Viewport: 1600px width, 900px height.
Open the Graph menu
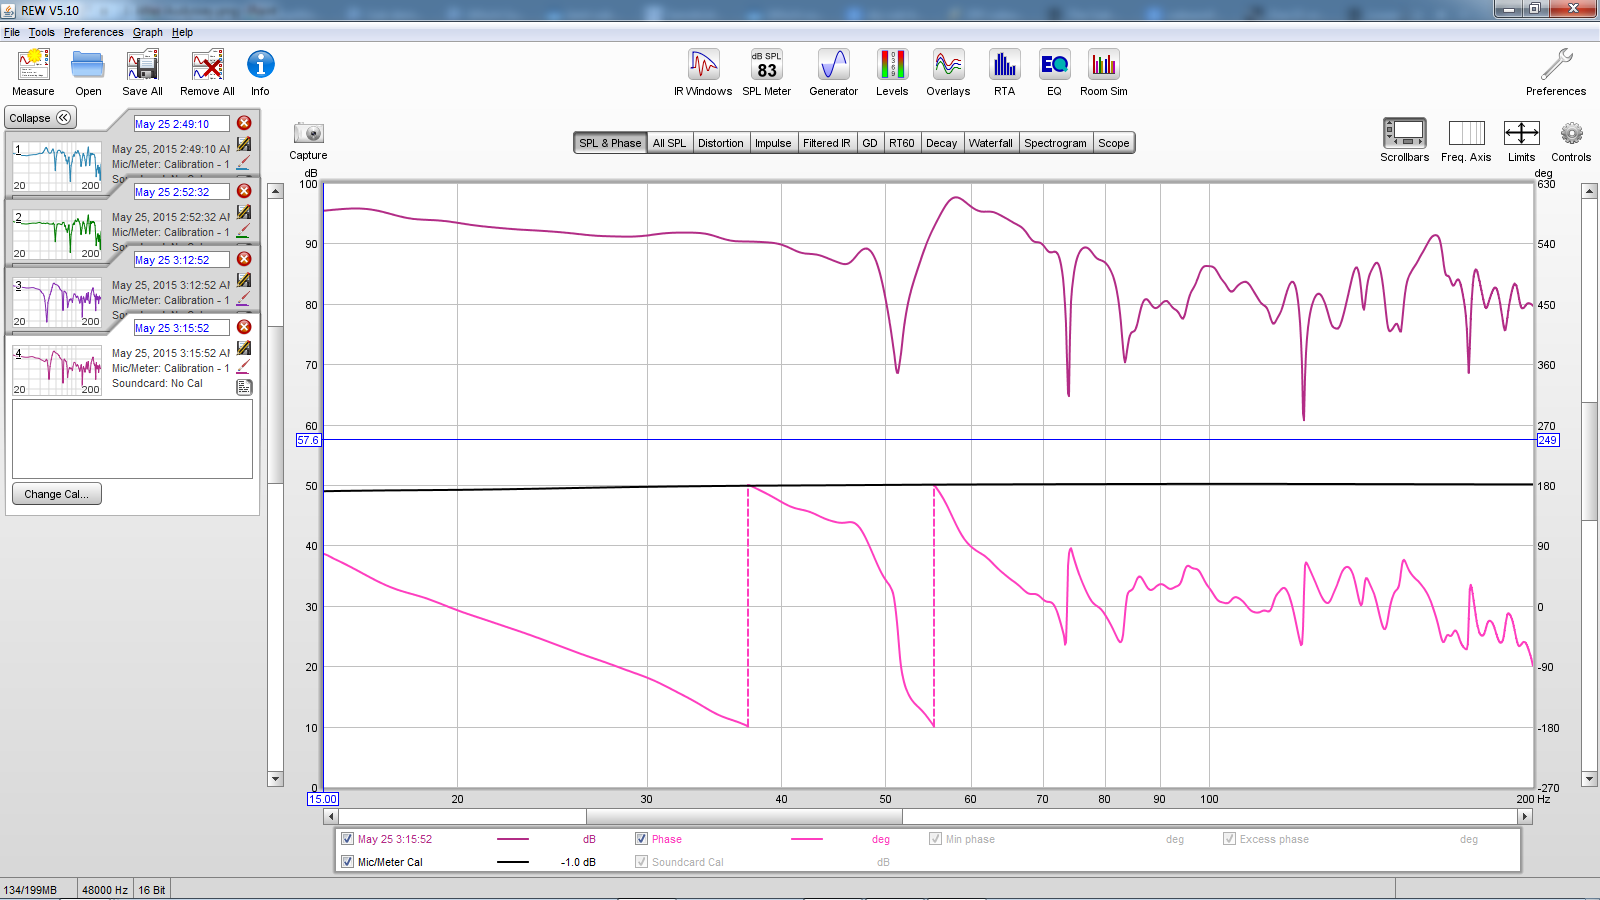click(148, 32)
